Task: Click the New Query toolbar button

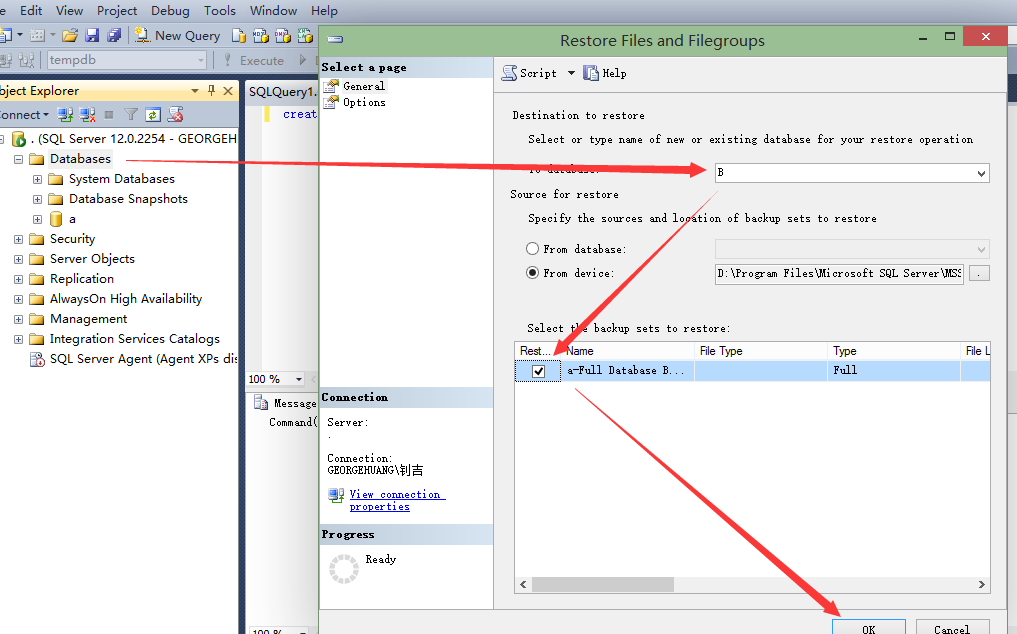Action: pyautogui.click(x=177, y=35)
